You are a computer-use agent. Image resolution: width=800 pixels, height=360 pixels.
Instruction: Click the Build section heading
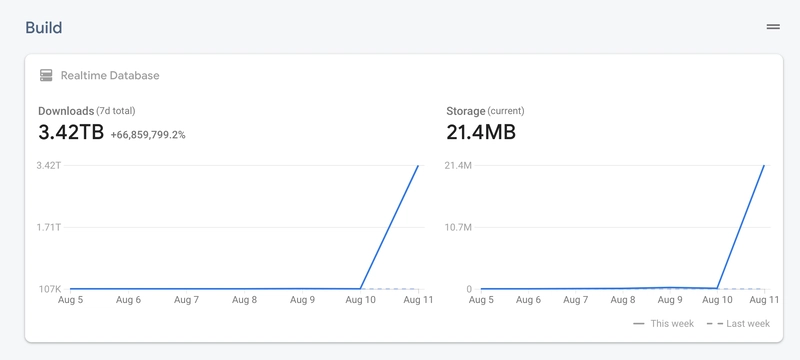(44, 28)
